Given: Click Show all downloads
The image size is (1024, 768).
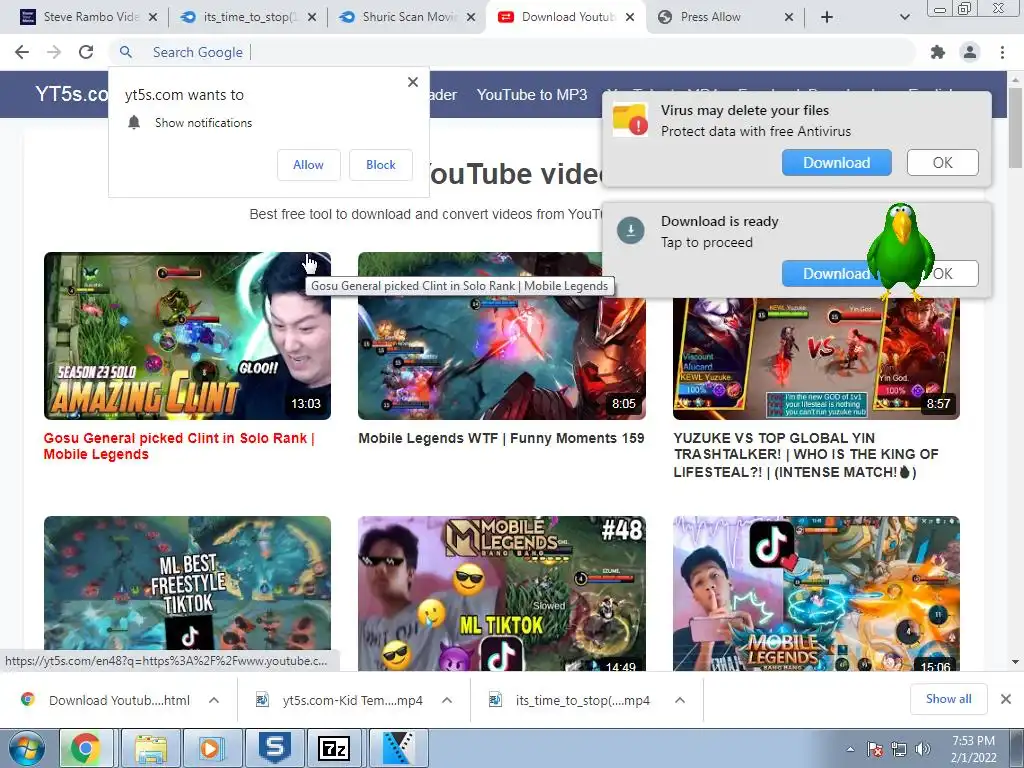Looking at the screenshot, I should click(x=948, y=699).
